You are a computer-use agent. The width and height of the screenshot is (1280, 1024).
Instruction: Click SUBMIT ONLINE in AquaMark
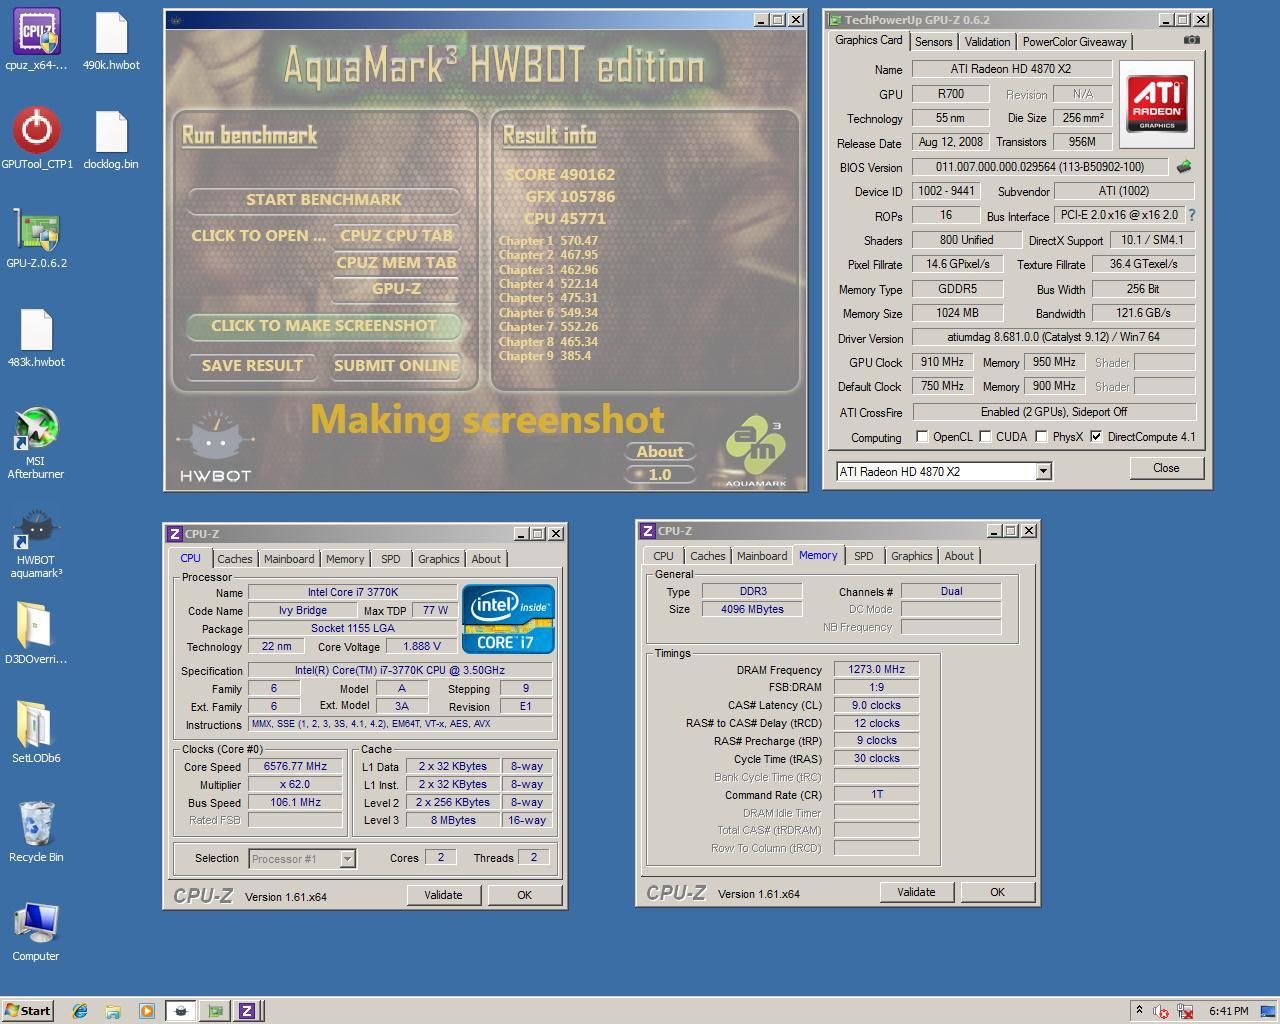[x=396, y=366]
